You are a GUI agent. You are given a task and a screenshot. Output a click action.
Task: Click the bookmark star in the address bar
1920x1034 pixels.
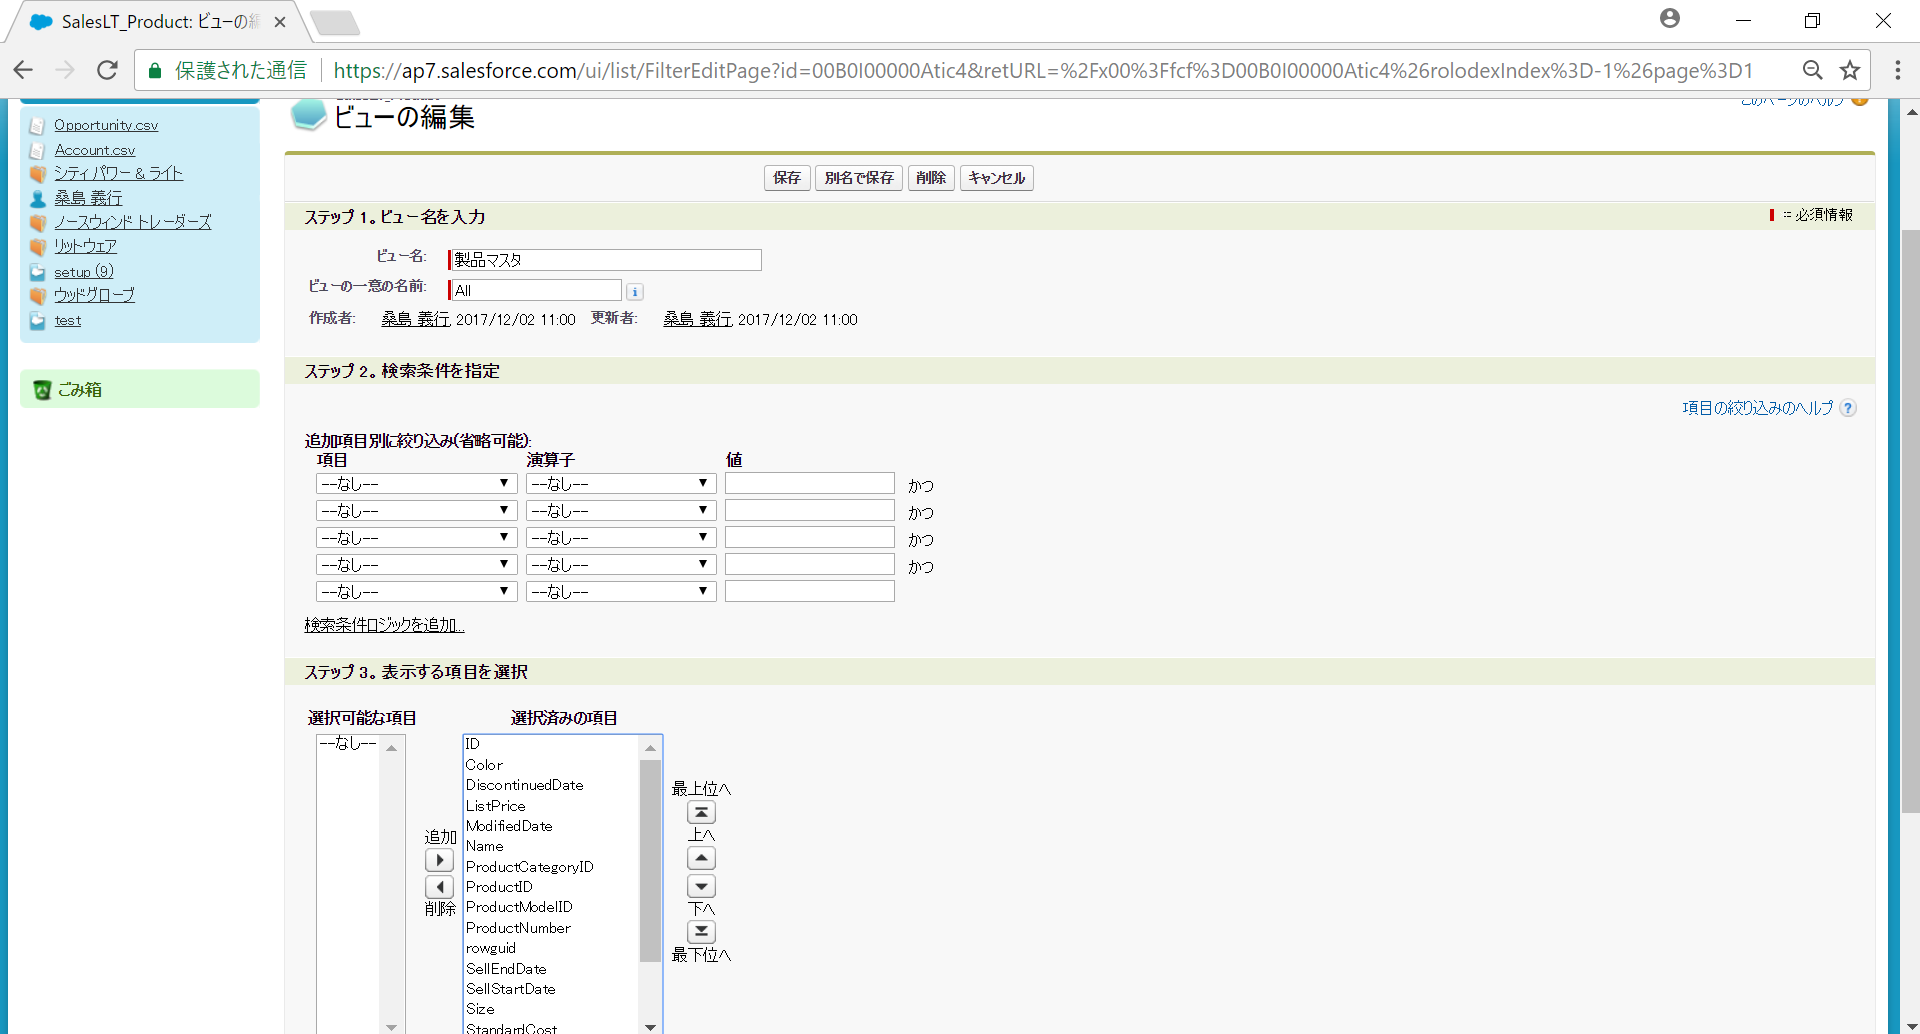[x=1851, y=70]
